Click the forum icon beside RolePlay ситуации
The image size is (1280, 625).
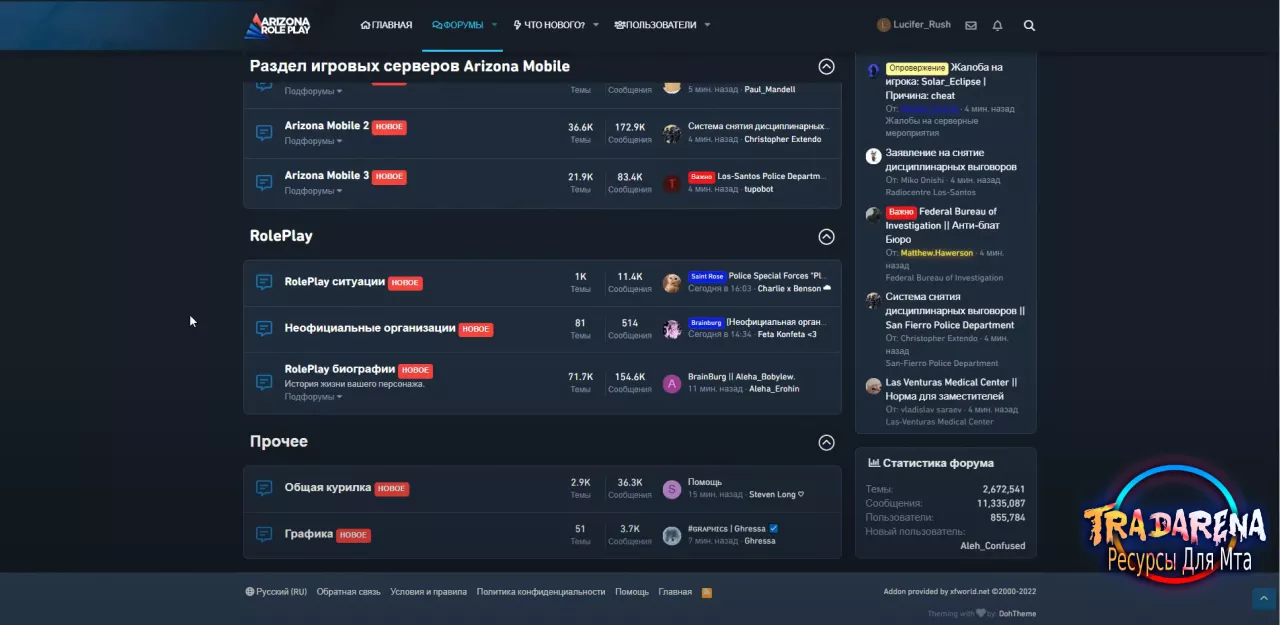click(264, 283)
